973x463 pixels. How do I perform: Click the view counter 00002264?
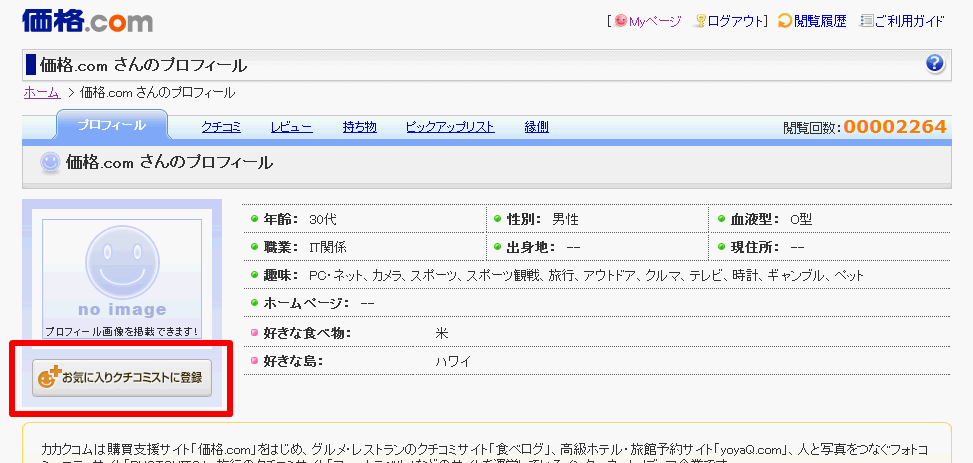coord(895,127)
